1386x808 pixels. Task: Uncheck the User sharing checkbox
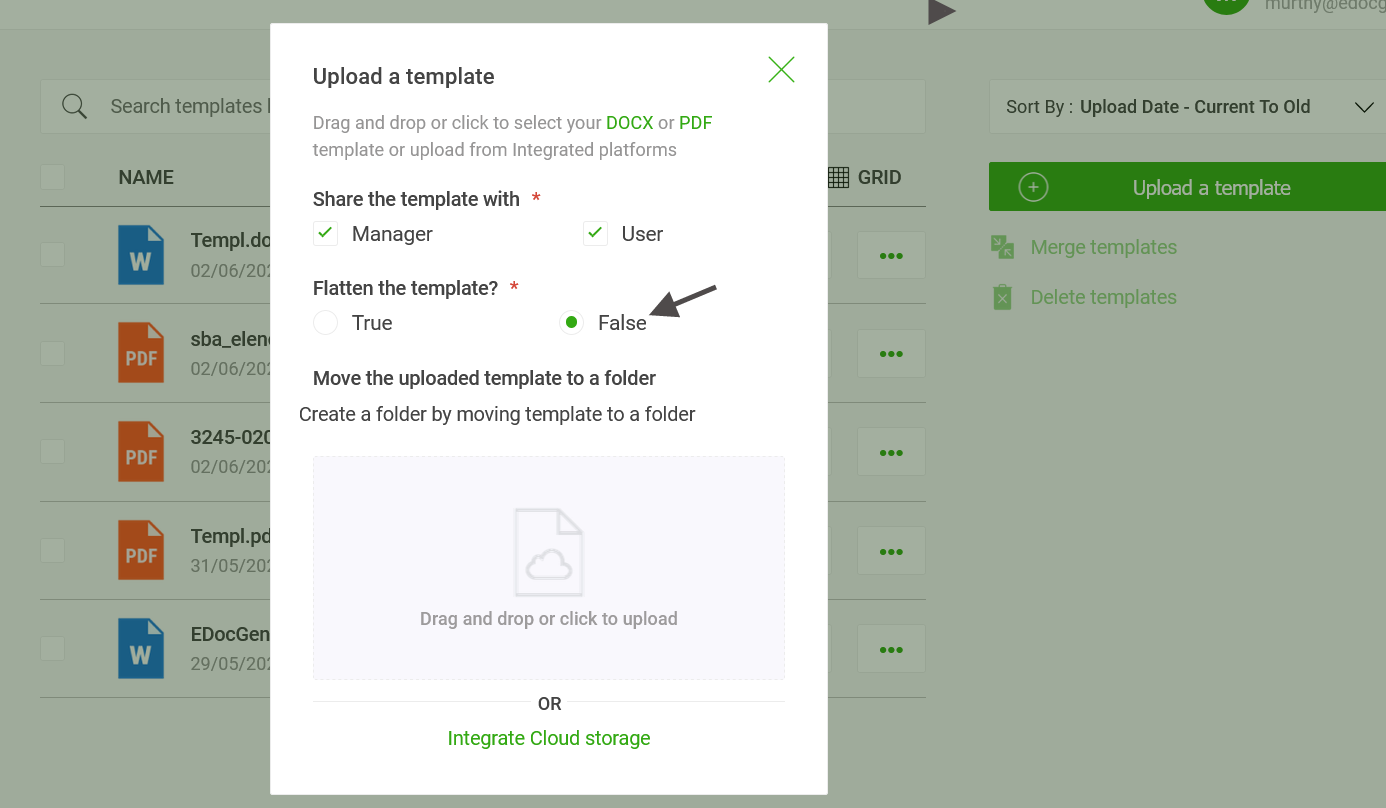[595, 233]
